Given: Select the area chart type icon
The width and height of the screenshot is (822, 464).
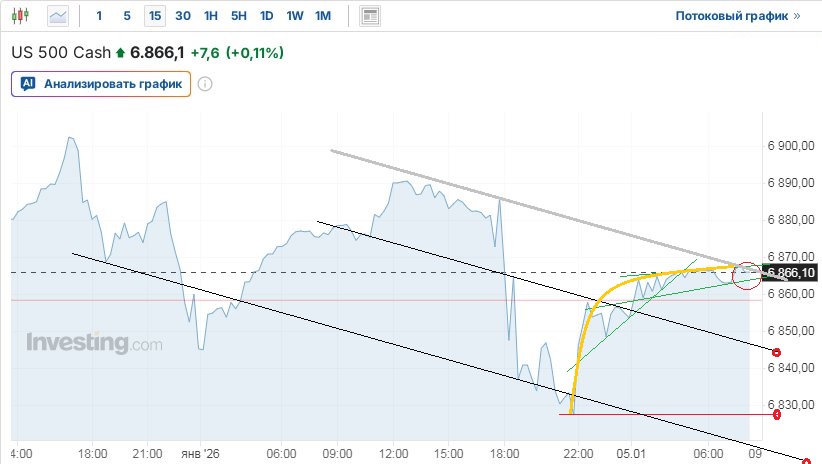Looking at the screenshot, I should pyautogui.click(x=59, y=16).
